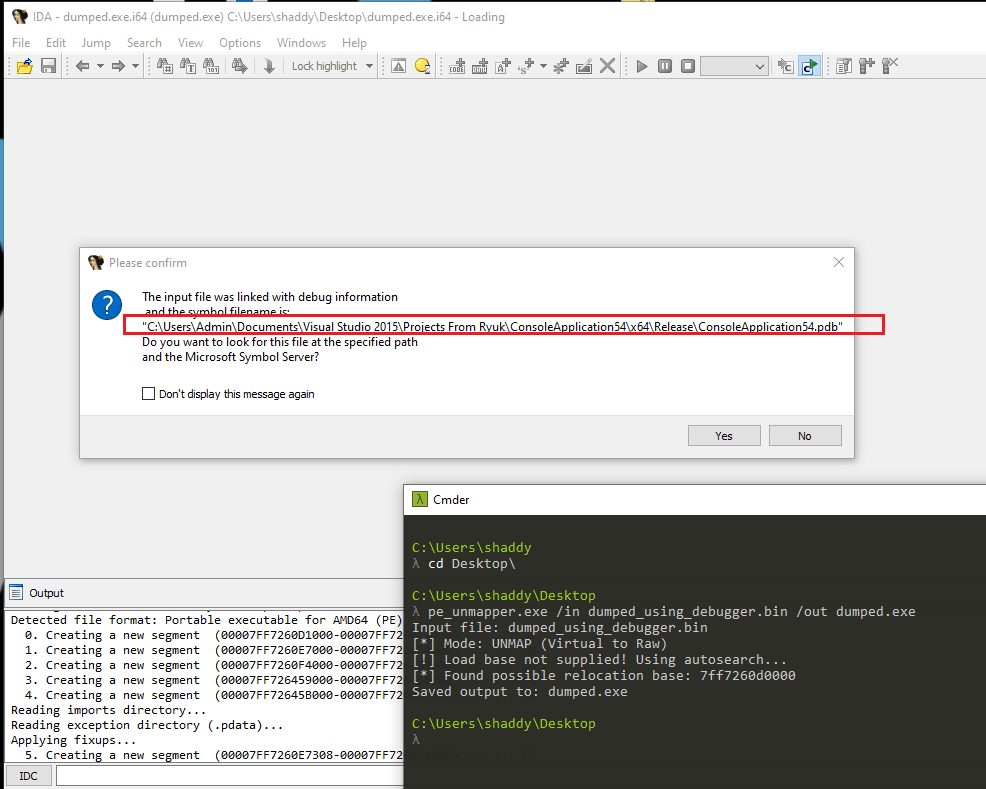Click the delete breakpoint X icon
The height and width of the screenshot is (789, 986).
pyautogui.click(x=890, y=66)
